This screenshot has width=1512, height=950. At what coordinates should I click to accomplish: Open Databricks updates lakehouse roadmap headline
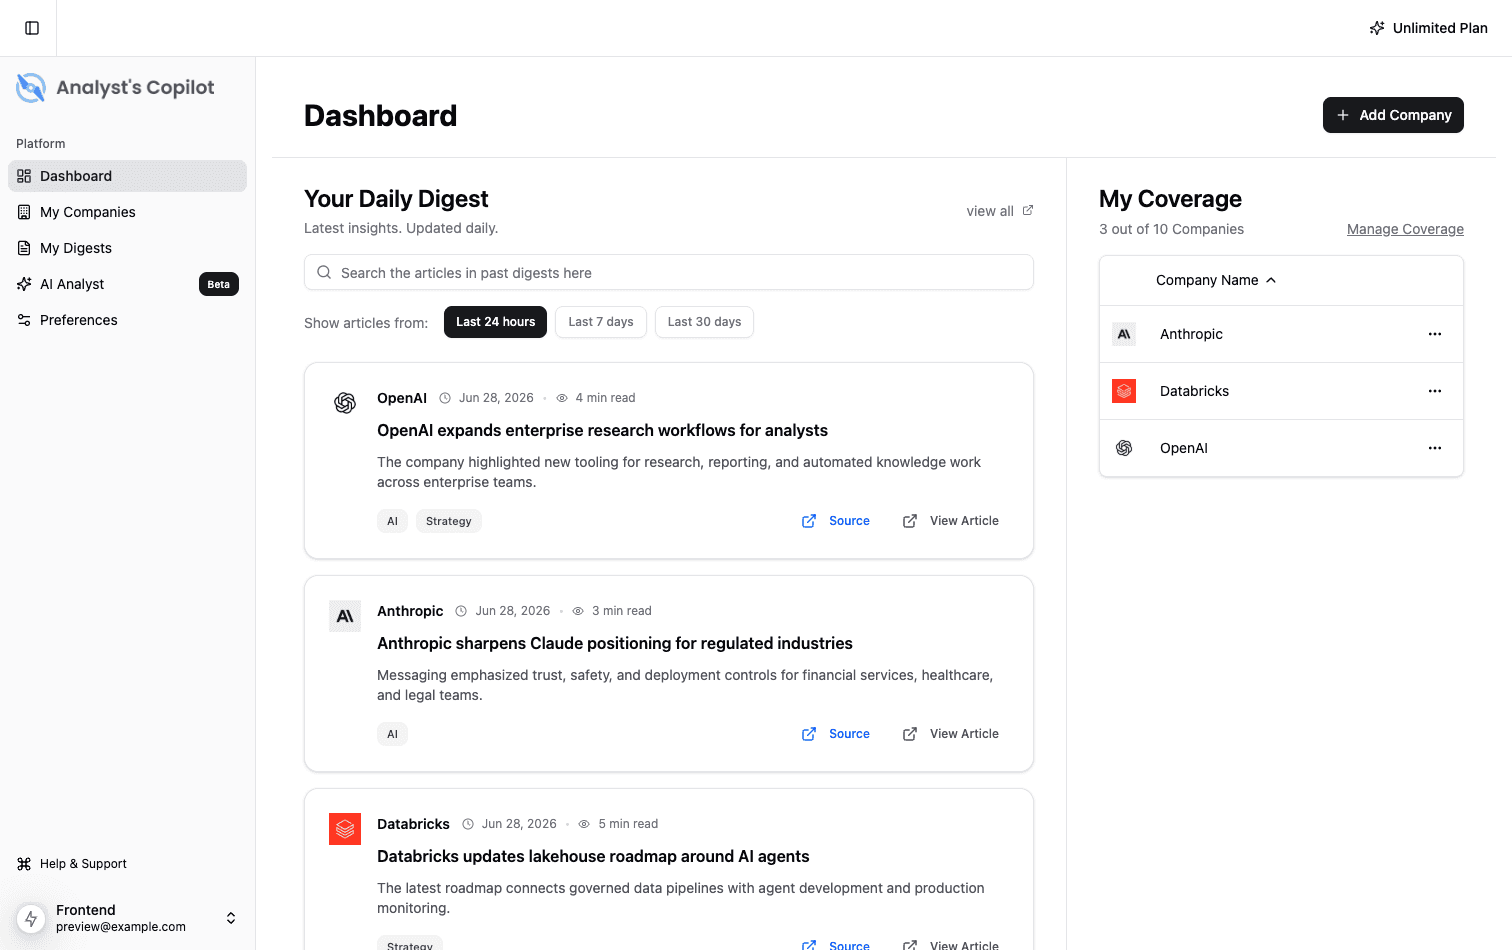pos(593,856)
